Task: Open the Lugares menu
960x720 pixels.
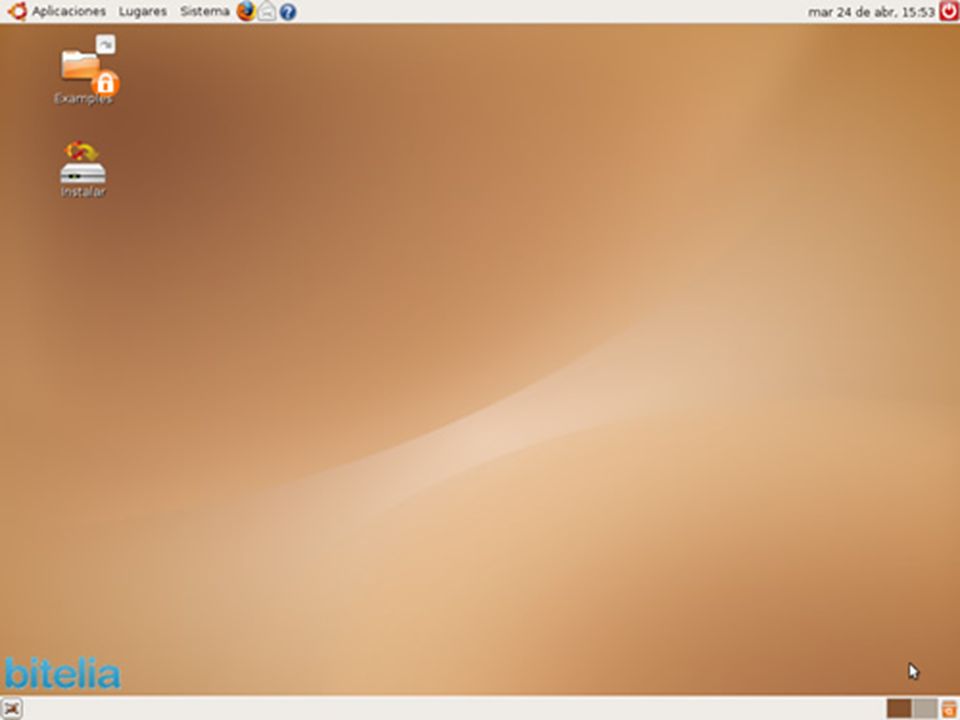Action: [143, 11]
